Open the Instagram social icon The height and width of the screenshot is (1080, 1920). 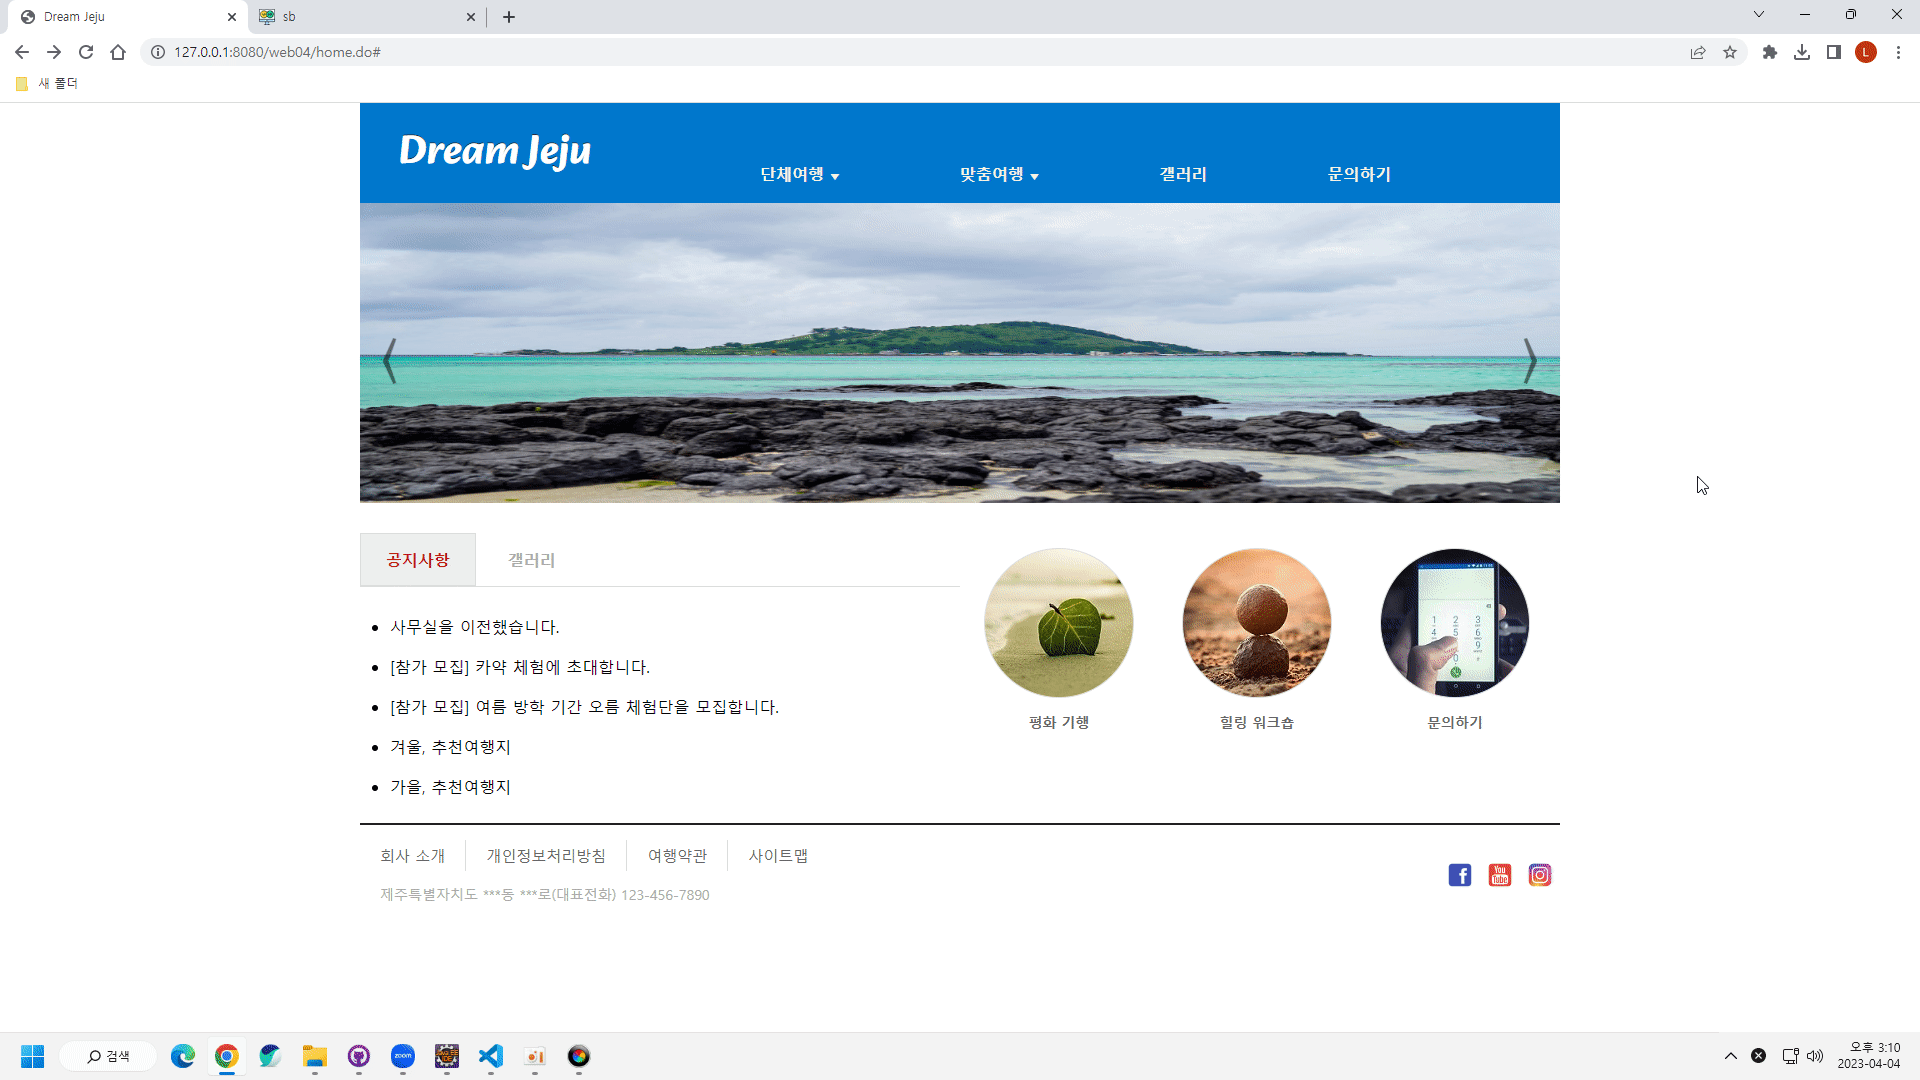tap(1539, 875)
